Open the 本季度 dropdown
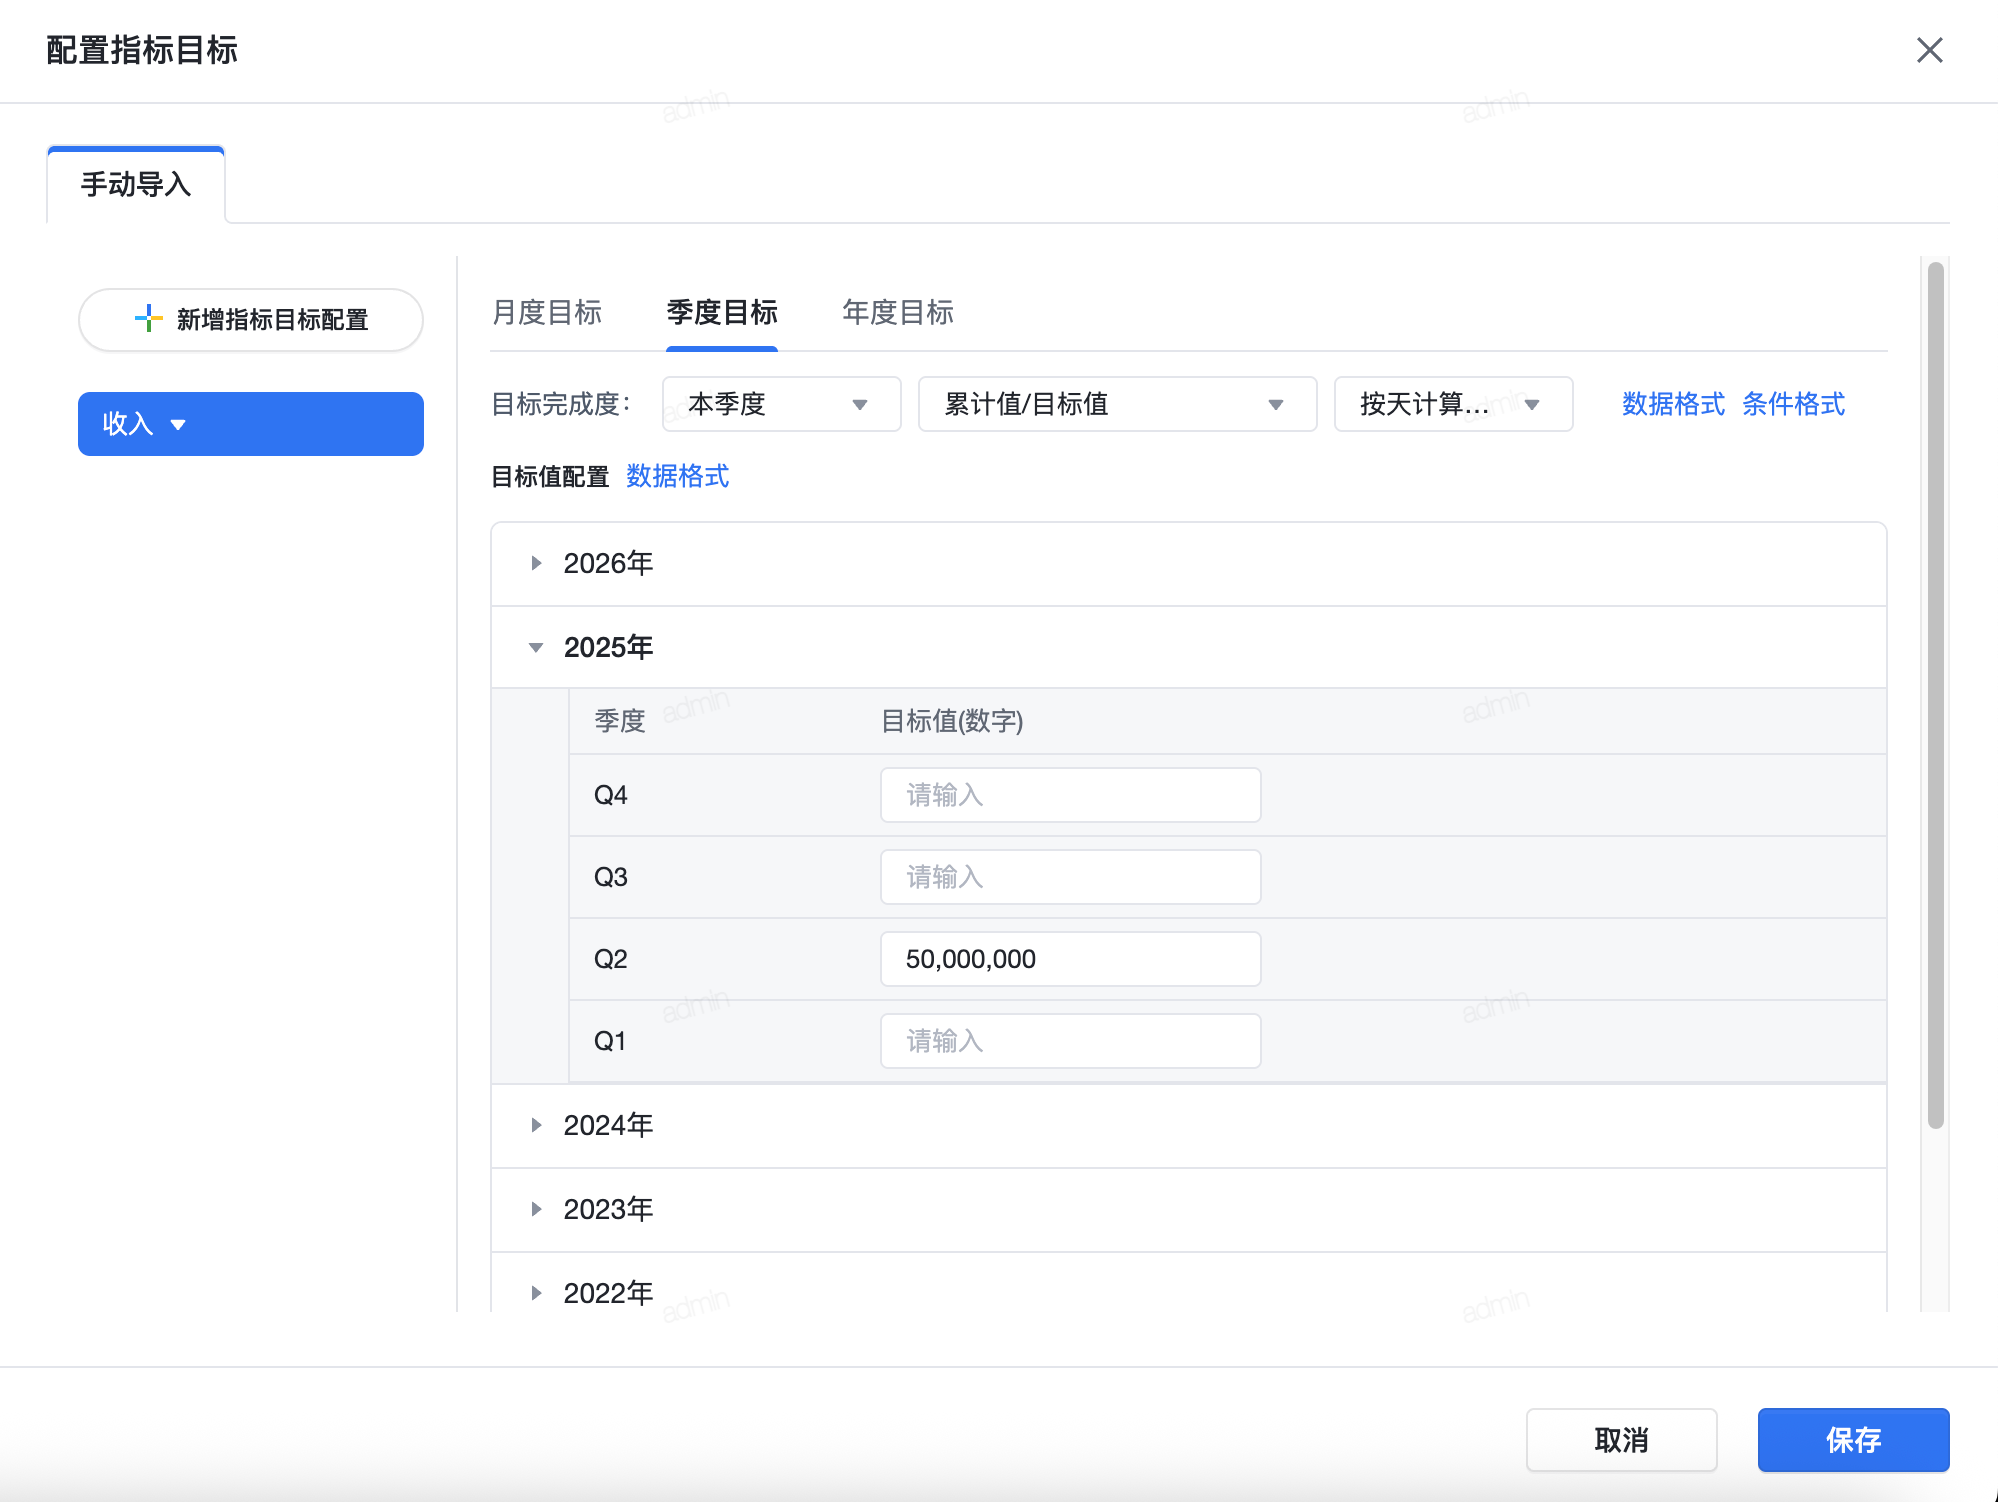This screenshot has width=1998, height=1502. (x=781, y=404)
